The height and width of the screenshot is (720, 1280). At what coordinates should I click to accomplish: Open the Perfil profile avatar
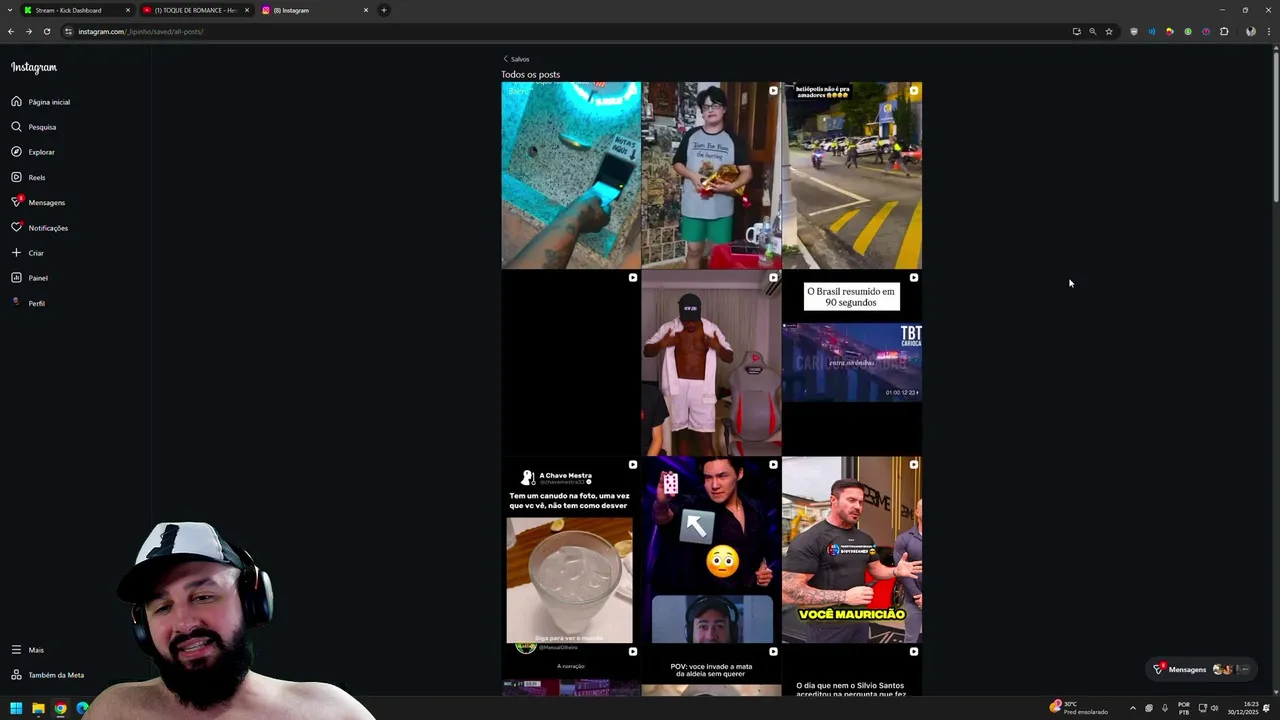pos(16,302)
